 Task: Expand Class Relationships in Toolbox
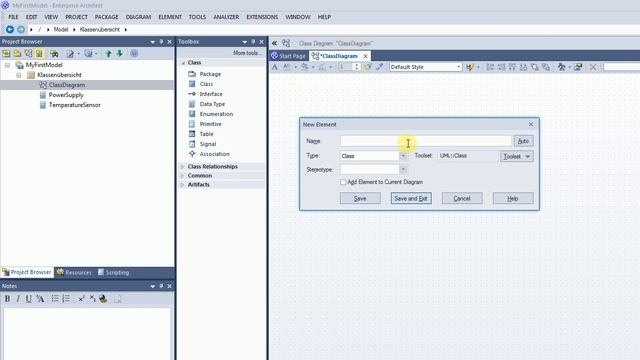pyautogui.click(x=182, y=167)
